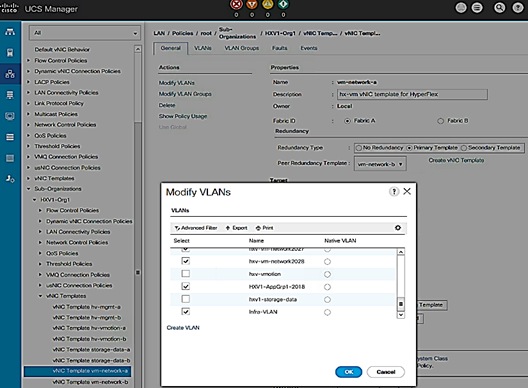The width and height of the screenshot is (528, 388).
Task: Expand LACP Policies tree node
Action: coord(29,82)
